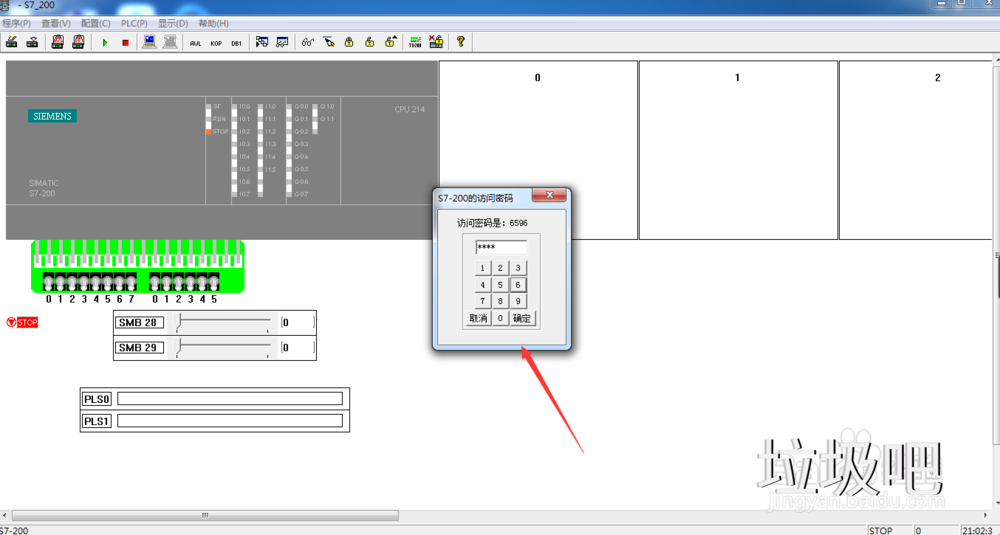This screenshot has width=1000, height=535.
Task: Toggle input switch 5 of the second group
Action: click(213, 283)
